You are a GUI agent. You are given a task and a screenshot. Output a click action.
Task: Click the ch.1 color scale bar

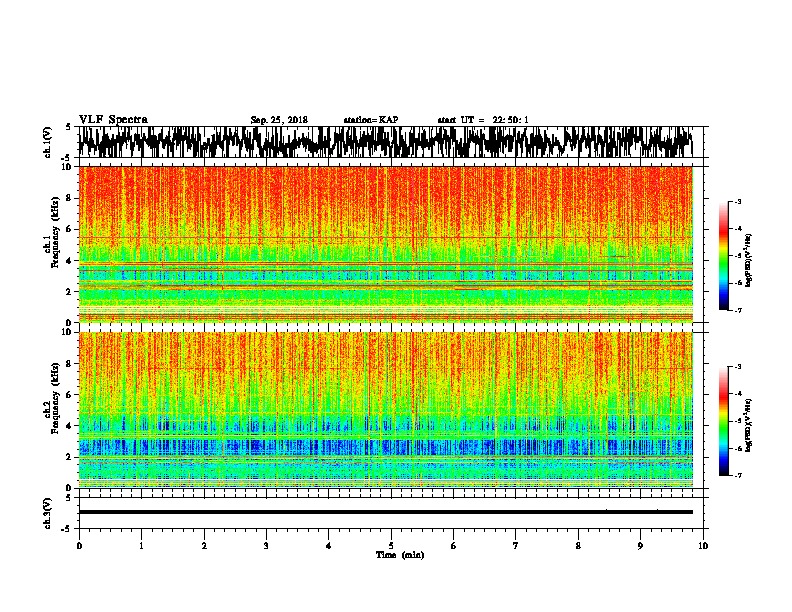[x=724, y=256]
